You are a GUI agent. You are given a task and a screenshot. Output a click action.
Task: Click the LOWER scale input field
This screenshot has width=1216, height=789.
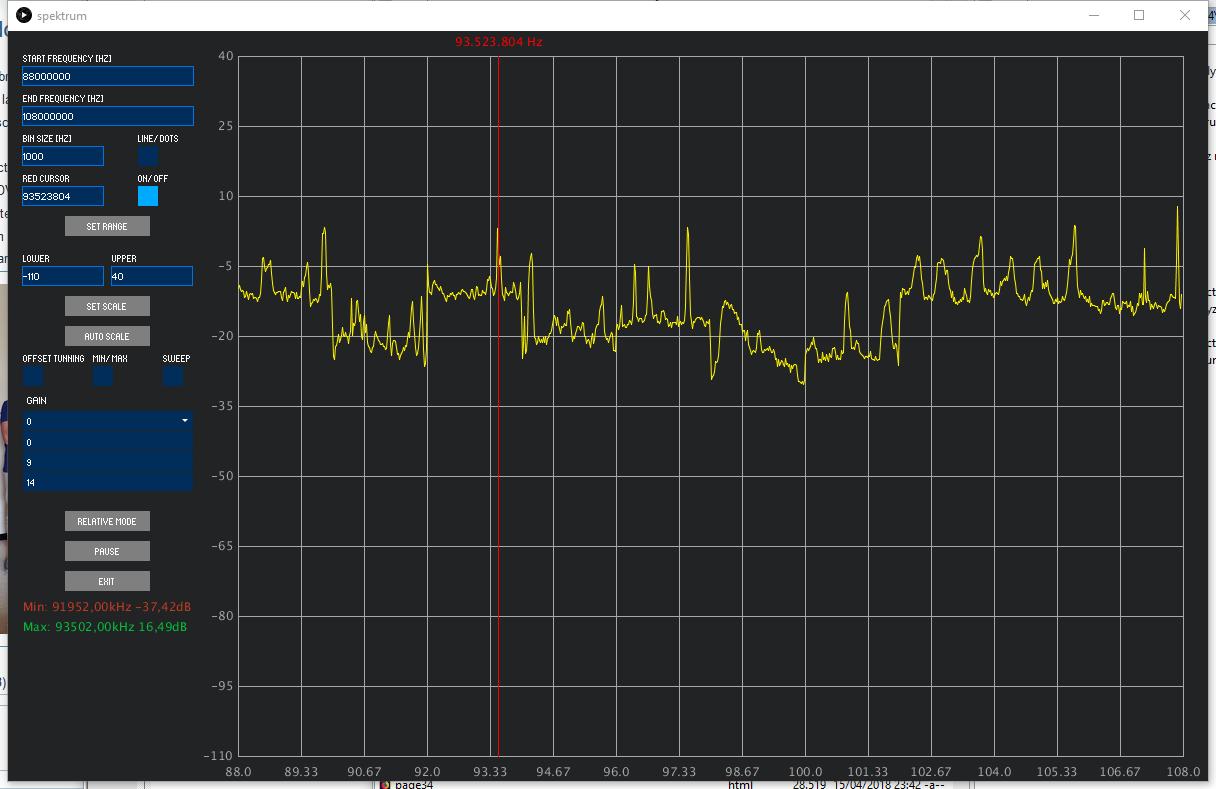[62, 276]
